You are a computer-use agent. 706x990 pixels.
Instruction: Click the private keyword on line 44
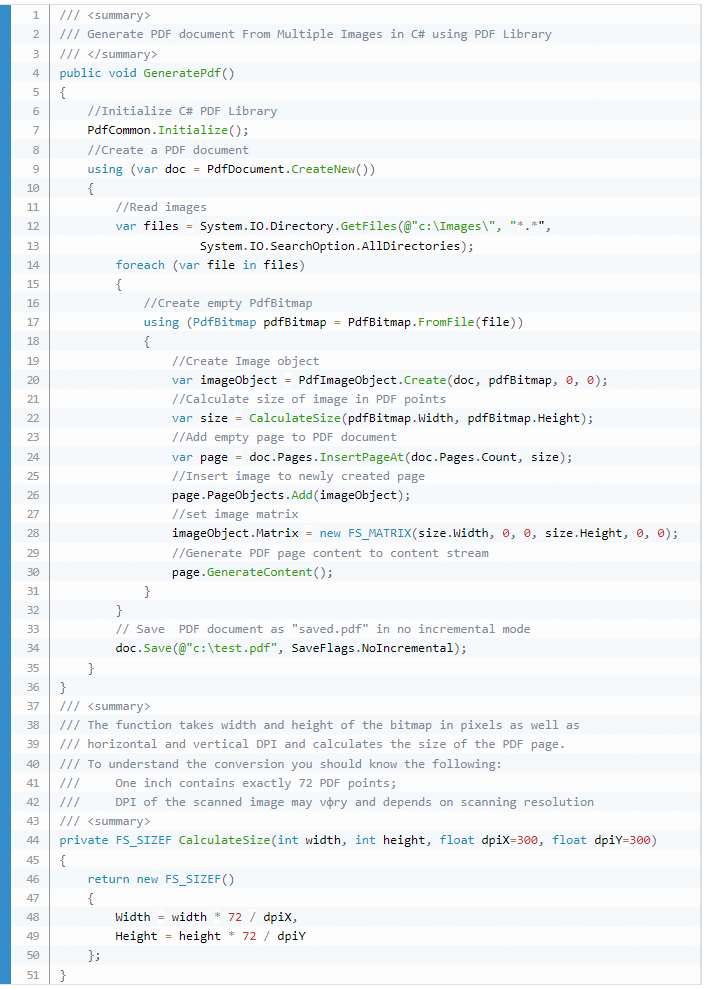click(x=84, y=840)
